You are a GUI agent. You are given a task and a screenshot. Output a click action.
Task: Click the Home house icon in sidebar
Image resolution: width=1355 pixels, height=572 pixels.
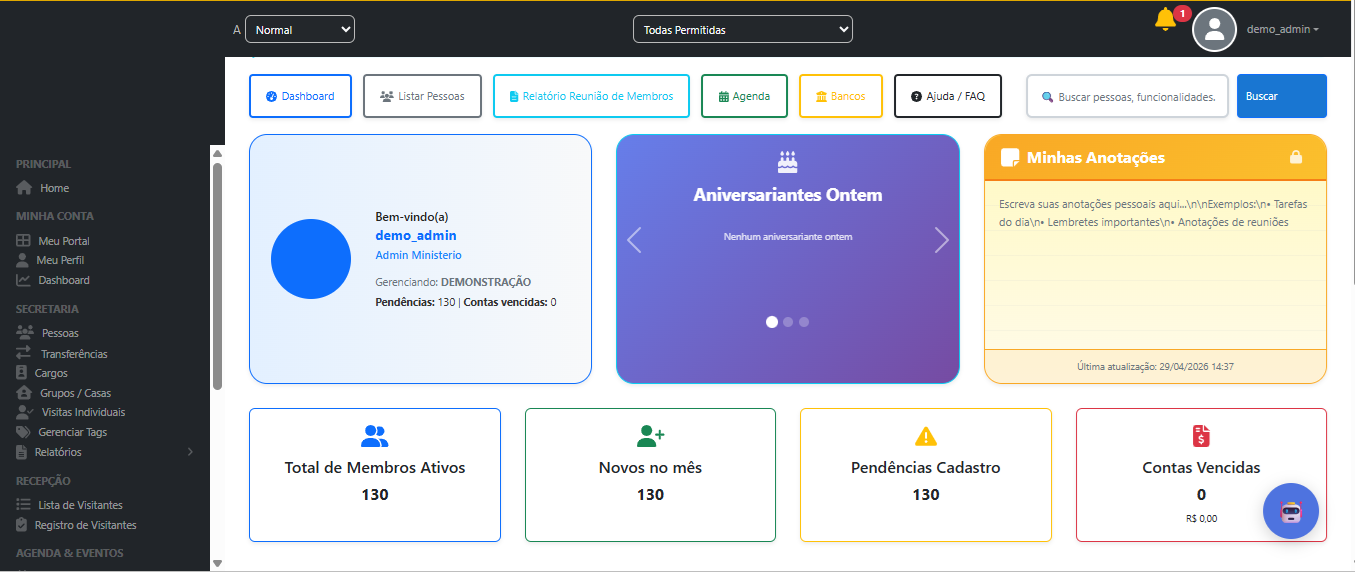(x=25, y=188)
